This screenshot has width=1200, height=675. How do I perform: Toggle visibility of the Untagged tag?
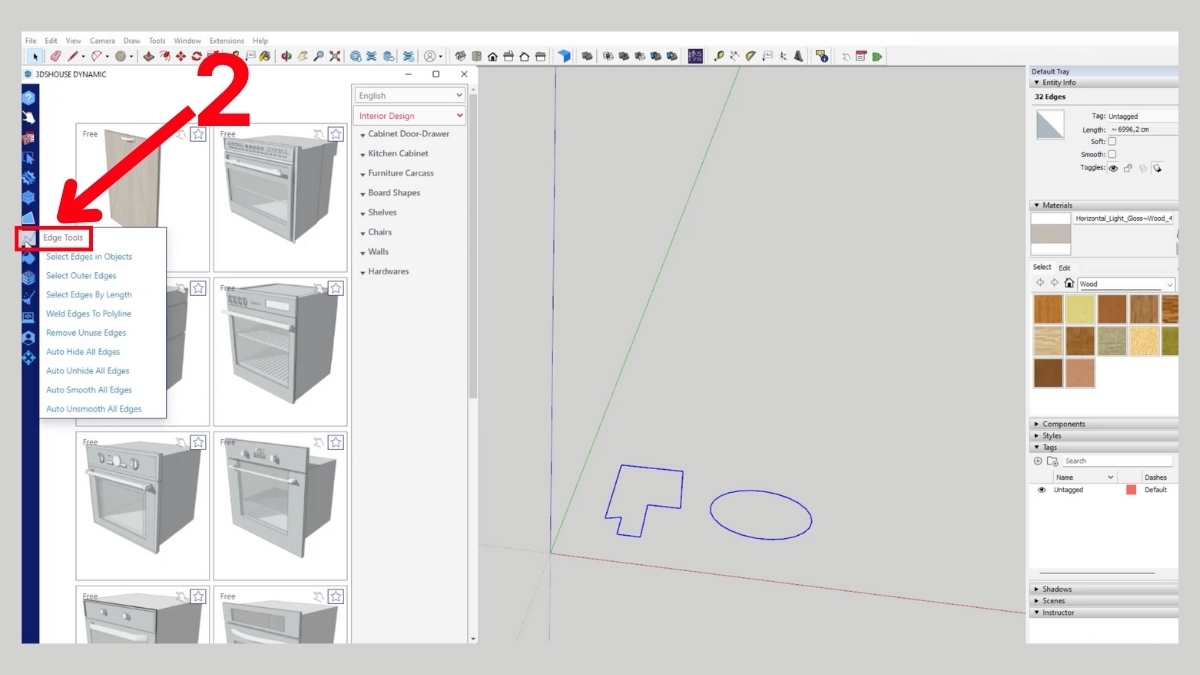coord(1041,490)
